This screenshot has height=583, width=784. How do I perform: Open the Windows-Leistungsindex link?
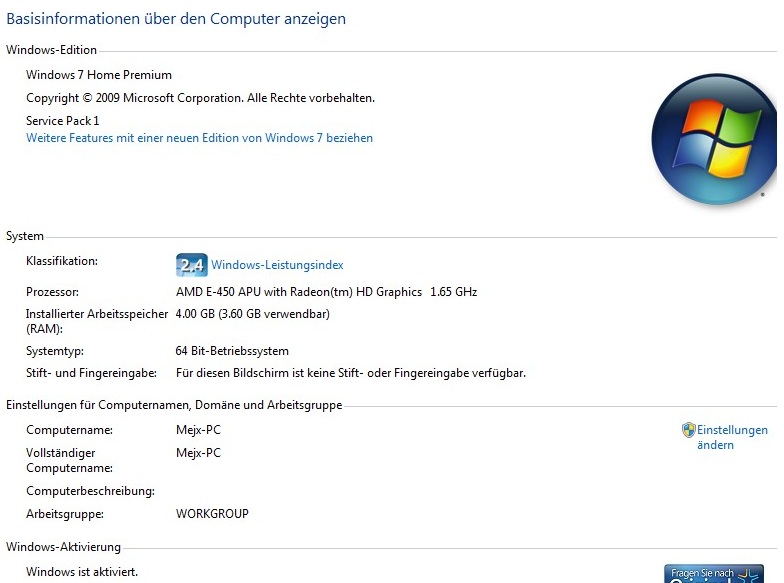pos(277,265)
